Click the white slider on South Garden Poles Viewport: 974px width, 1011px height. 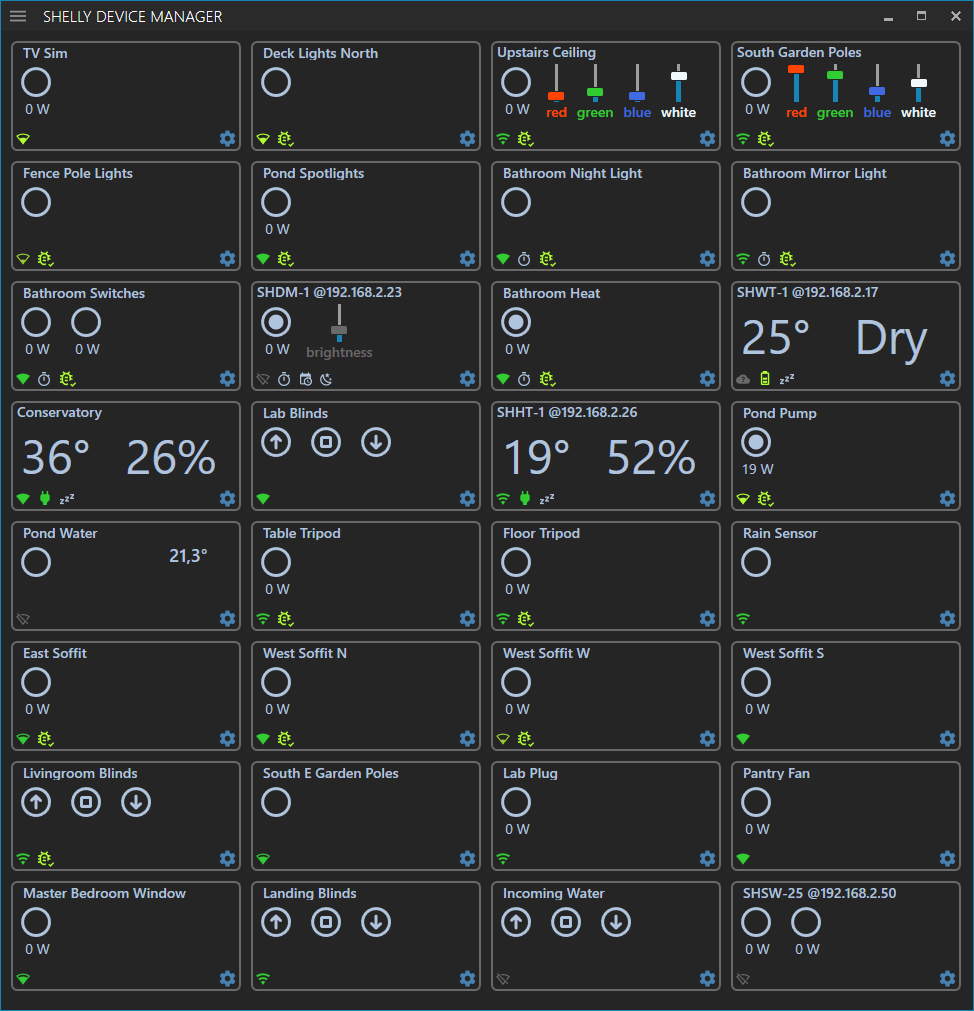point(918,84)
